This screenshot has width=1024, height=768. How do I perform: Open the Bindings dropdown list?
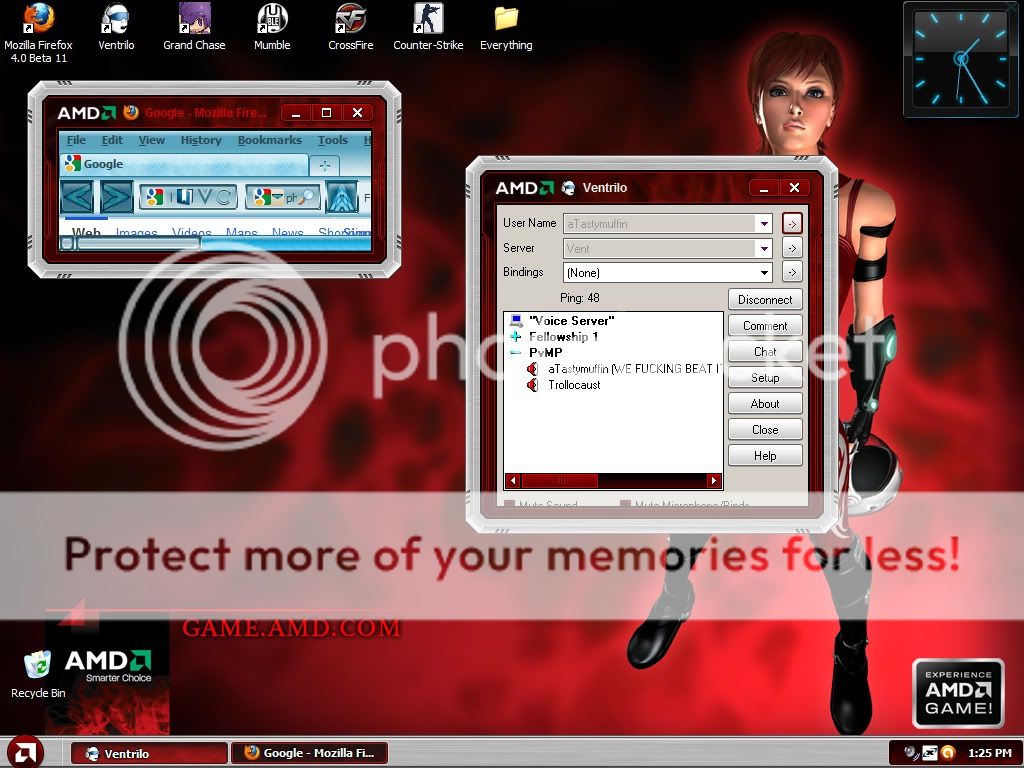[x=764, y=272]
